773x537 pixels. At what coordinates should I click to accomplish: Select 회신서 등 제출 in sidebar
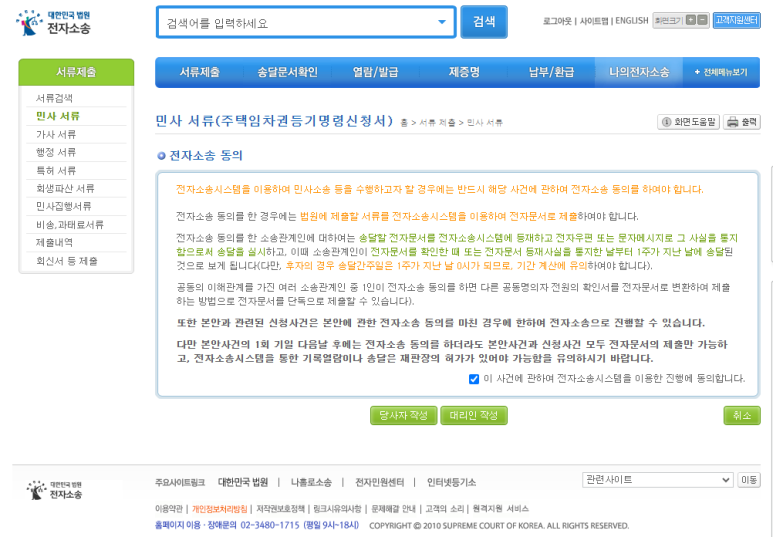point(67,261)
